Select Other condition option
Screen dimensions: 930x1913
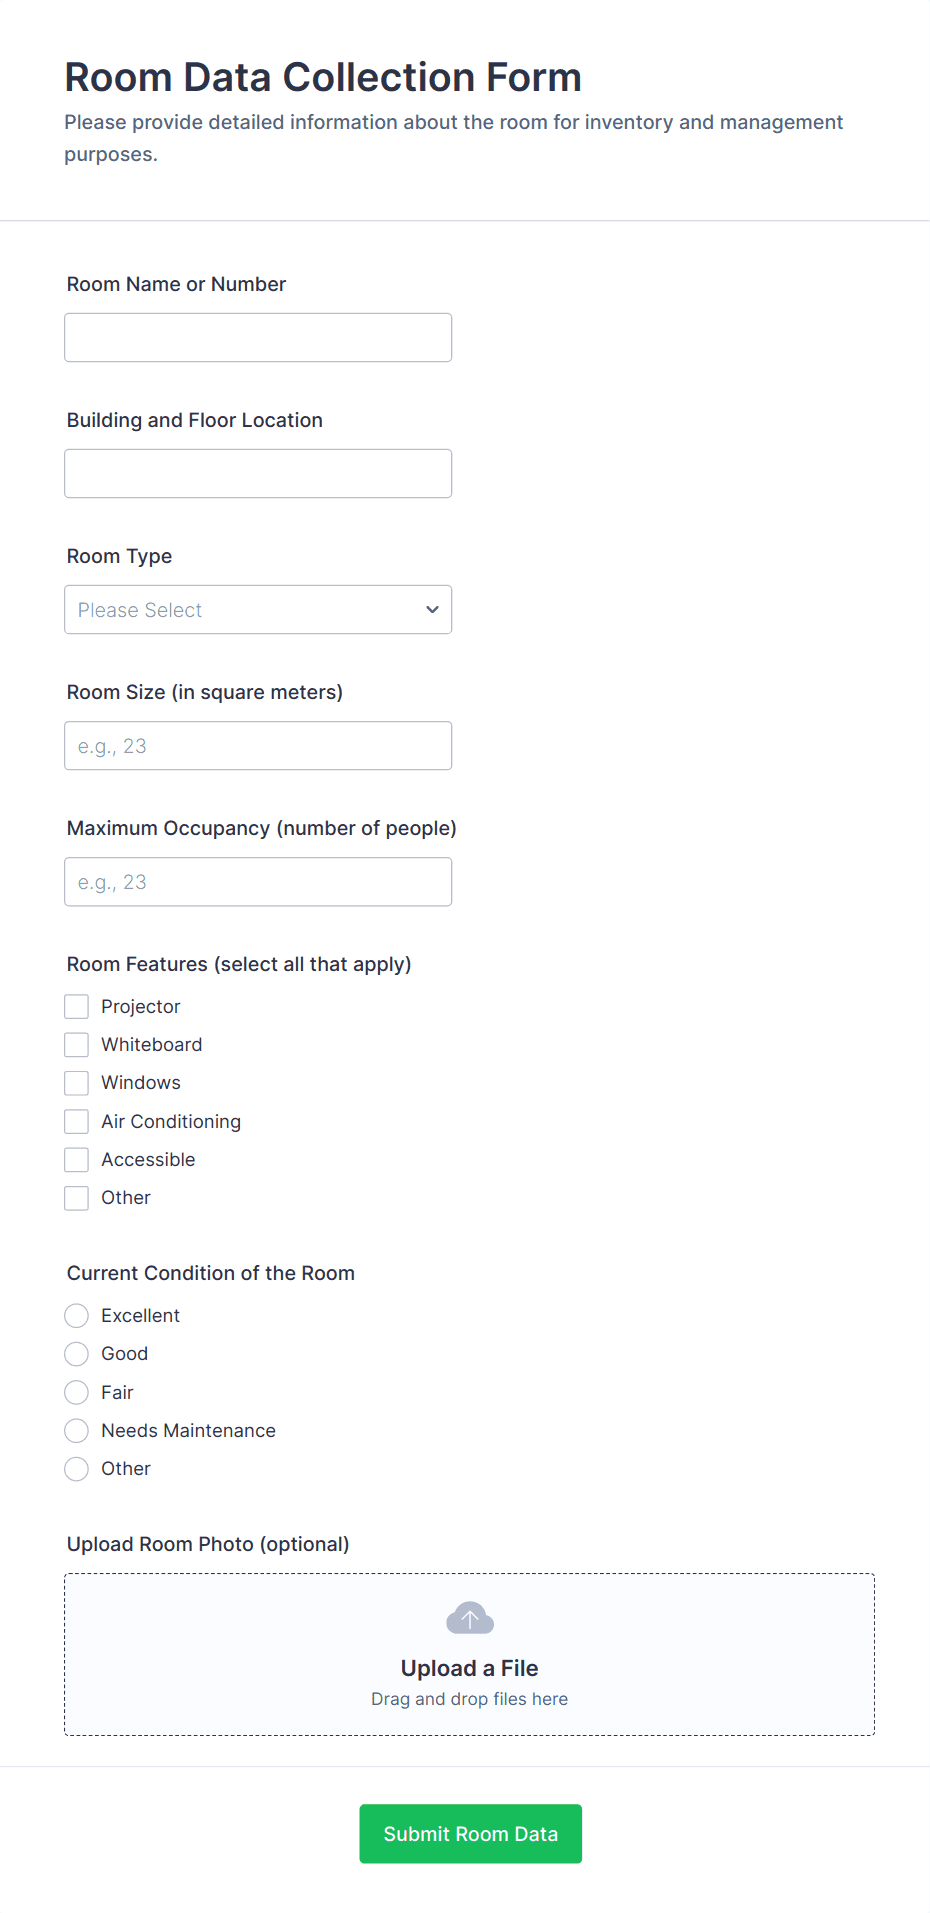pyautogui.click(x=76, y=1468)
